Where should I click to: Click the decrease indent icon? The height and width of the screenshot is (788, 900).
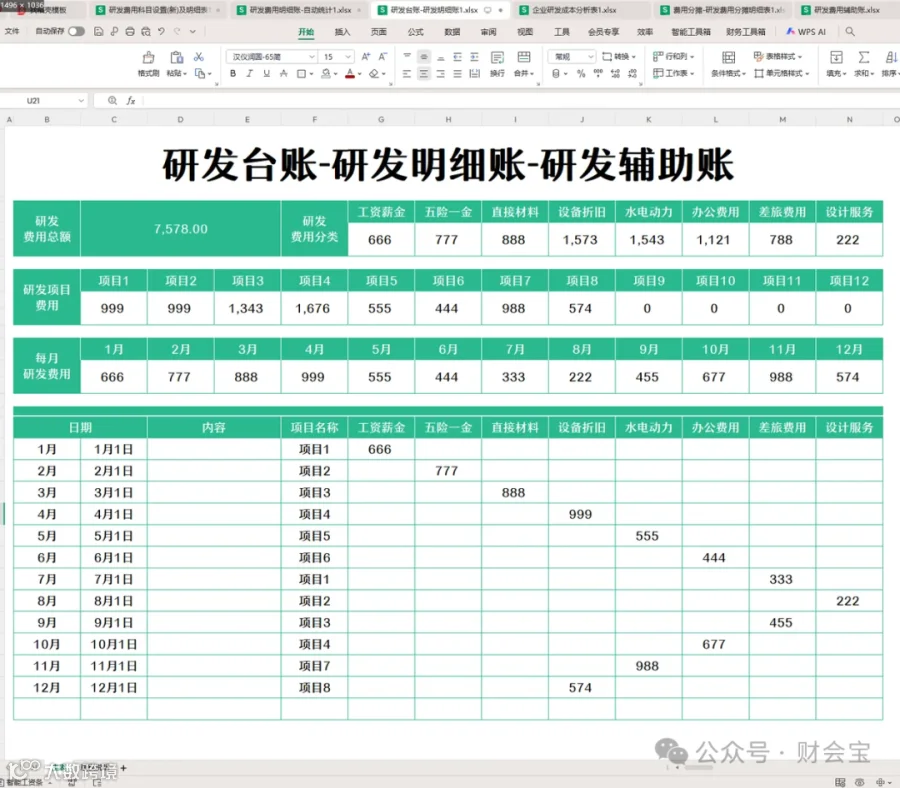(457, 56)
